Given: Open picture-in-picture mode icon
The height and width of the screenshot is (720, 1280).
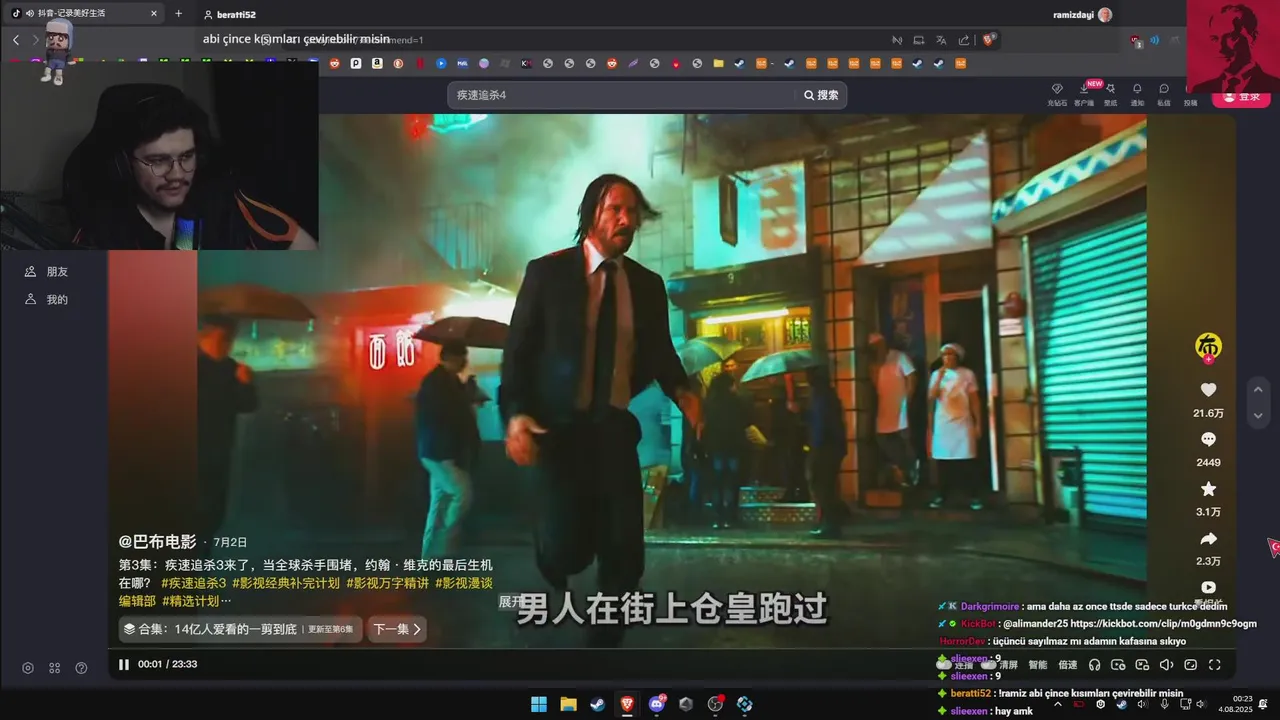Looking at the screenshot, I should click(1142, 665).
